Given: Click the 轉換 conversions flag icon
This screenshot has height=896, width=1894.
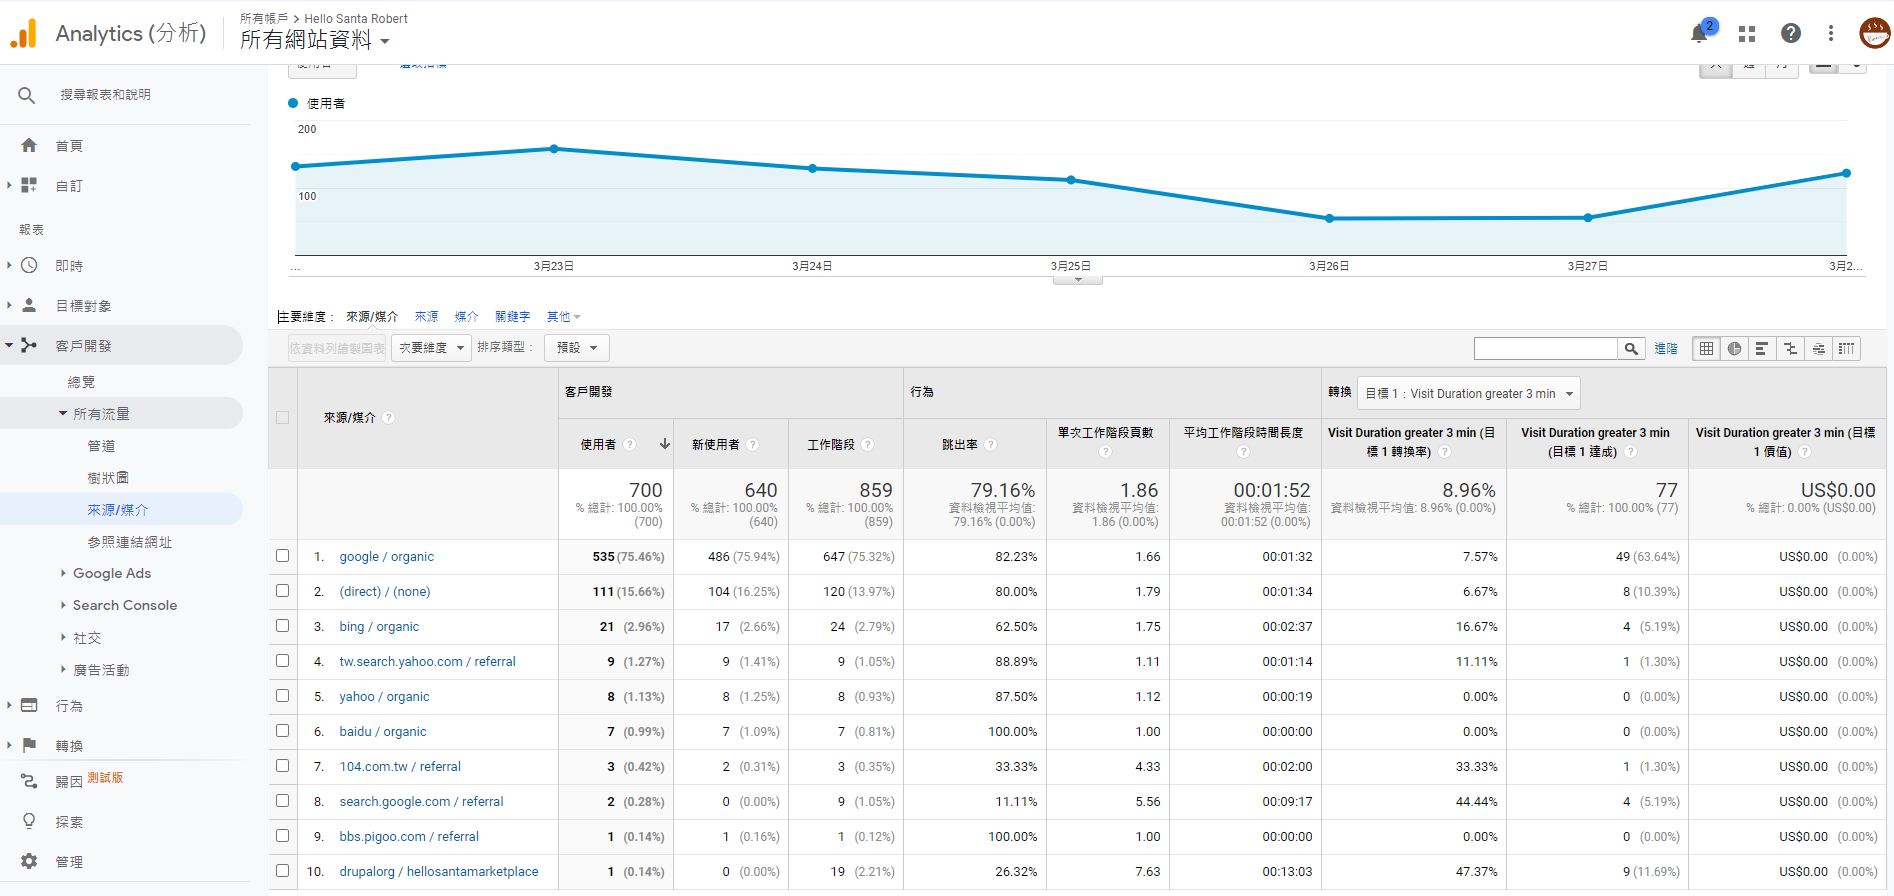Looking at the screenshot, I should pyautogui.click(x=29, y=746).
